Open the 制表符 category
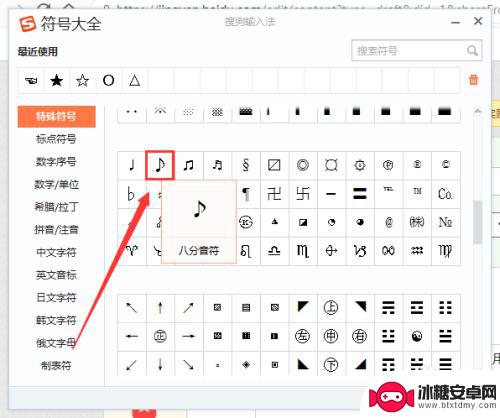Viewport: 500px width, 418px height. (57, 366)
